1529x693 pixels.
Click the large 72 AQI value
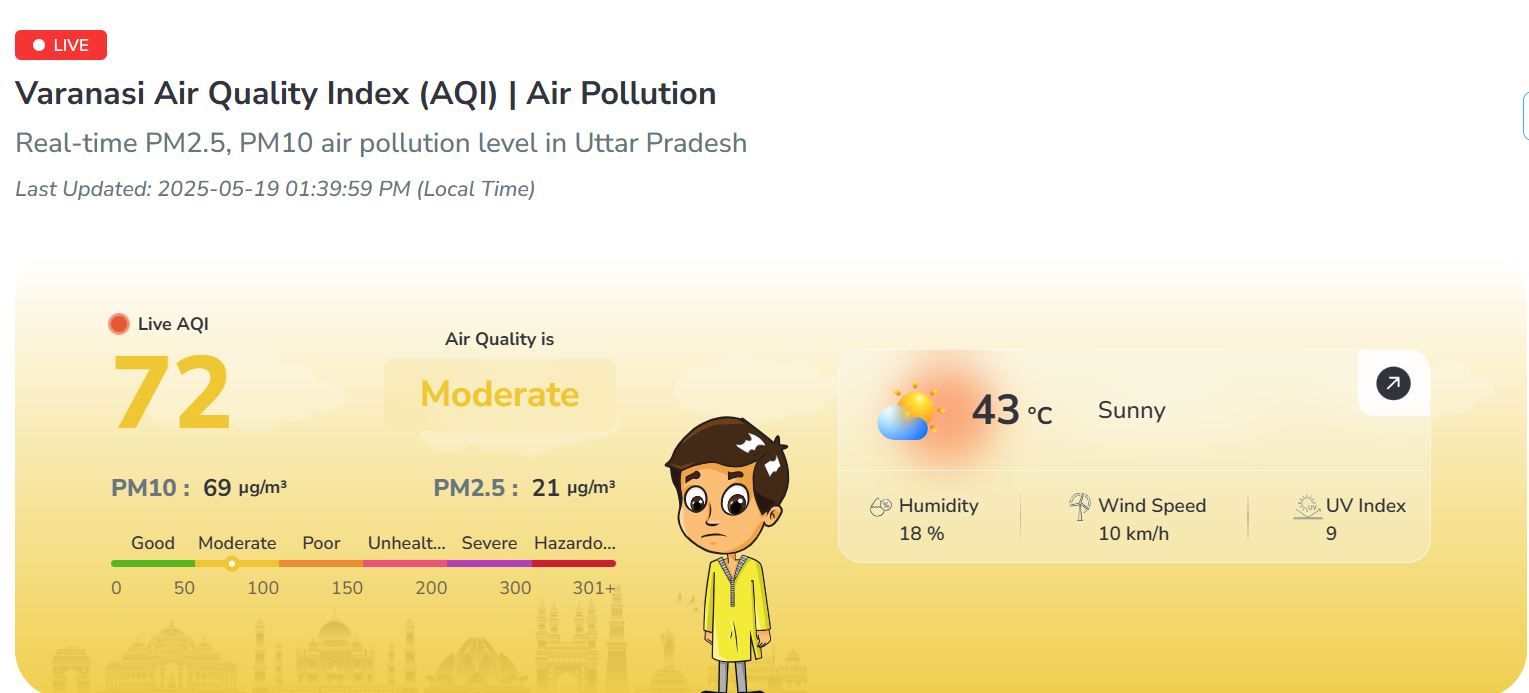(172, 395)
